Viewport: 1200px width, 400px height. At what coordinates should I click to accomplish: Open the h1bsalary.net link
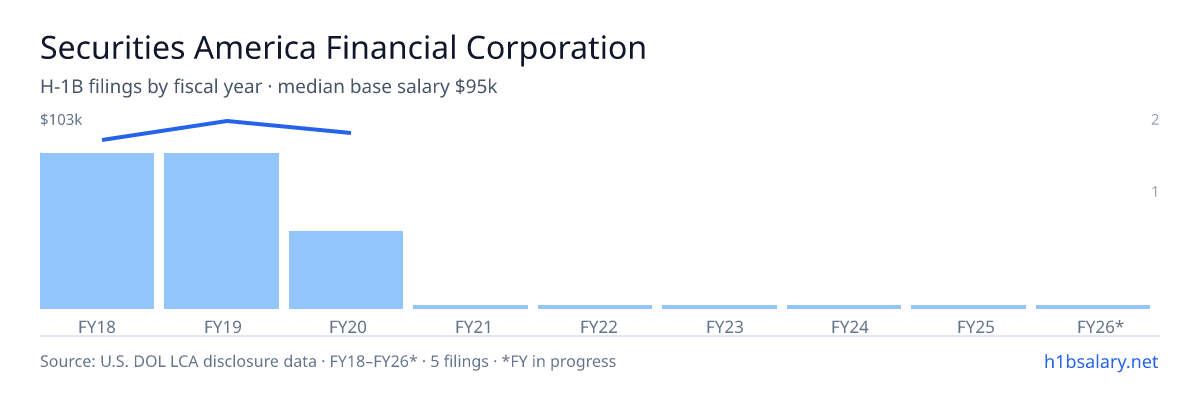(1100, 361)
